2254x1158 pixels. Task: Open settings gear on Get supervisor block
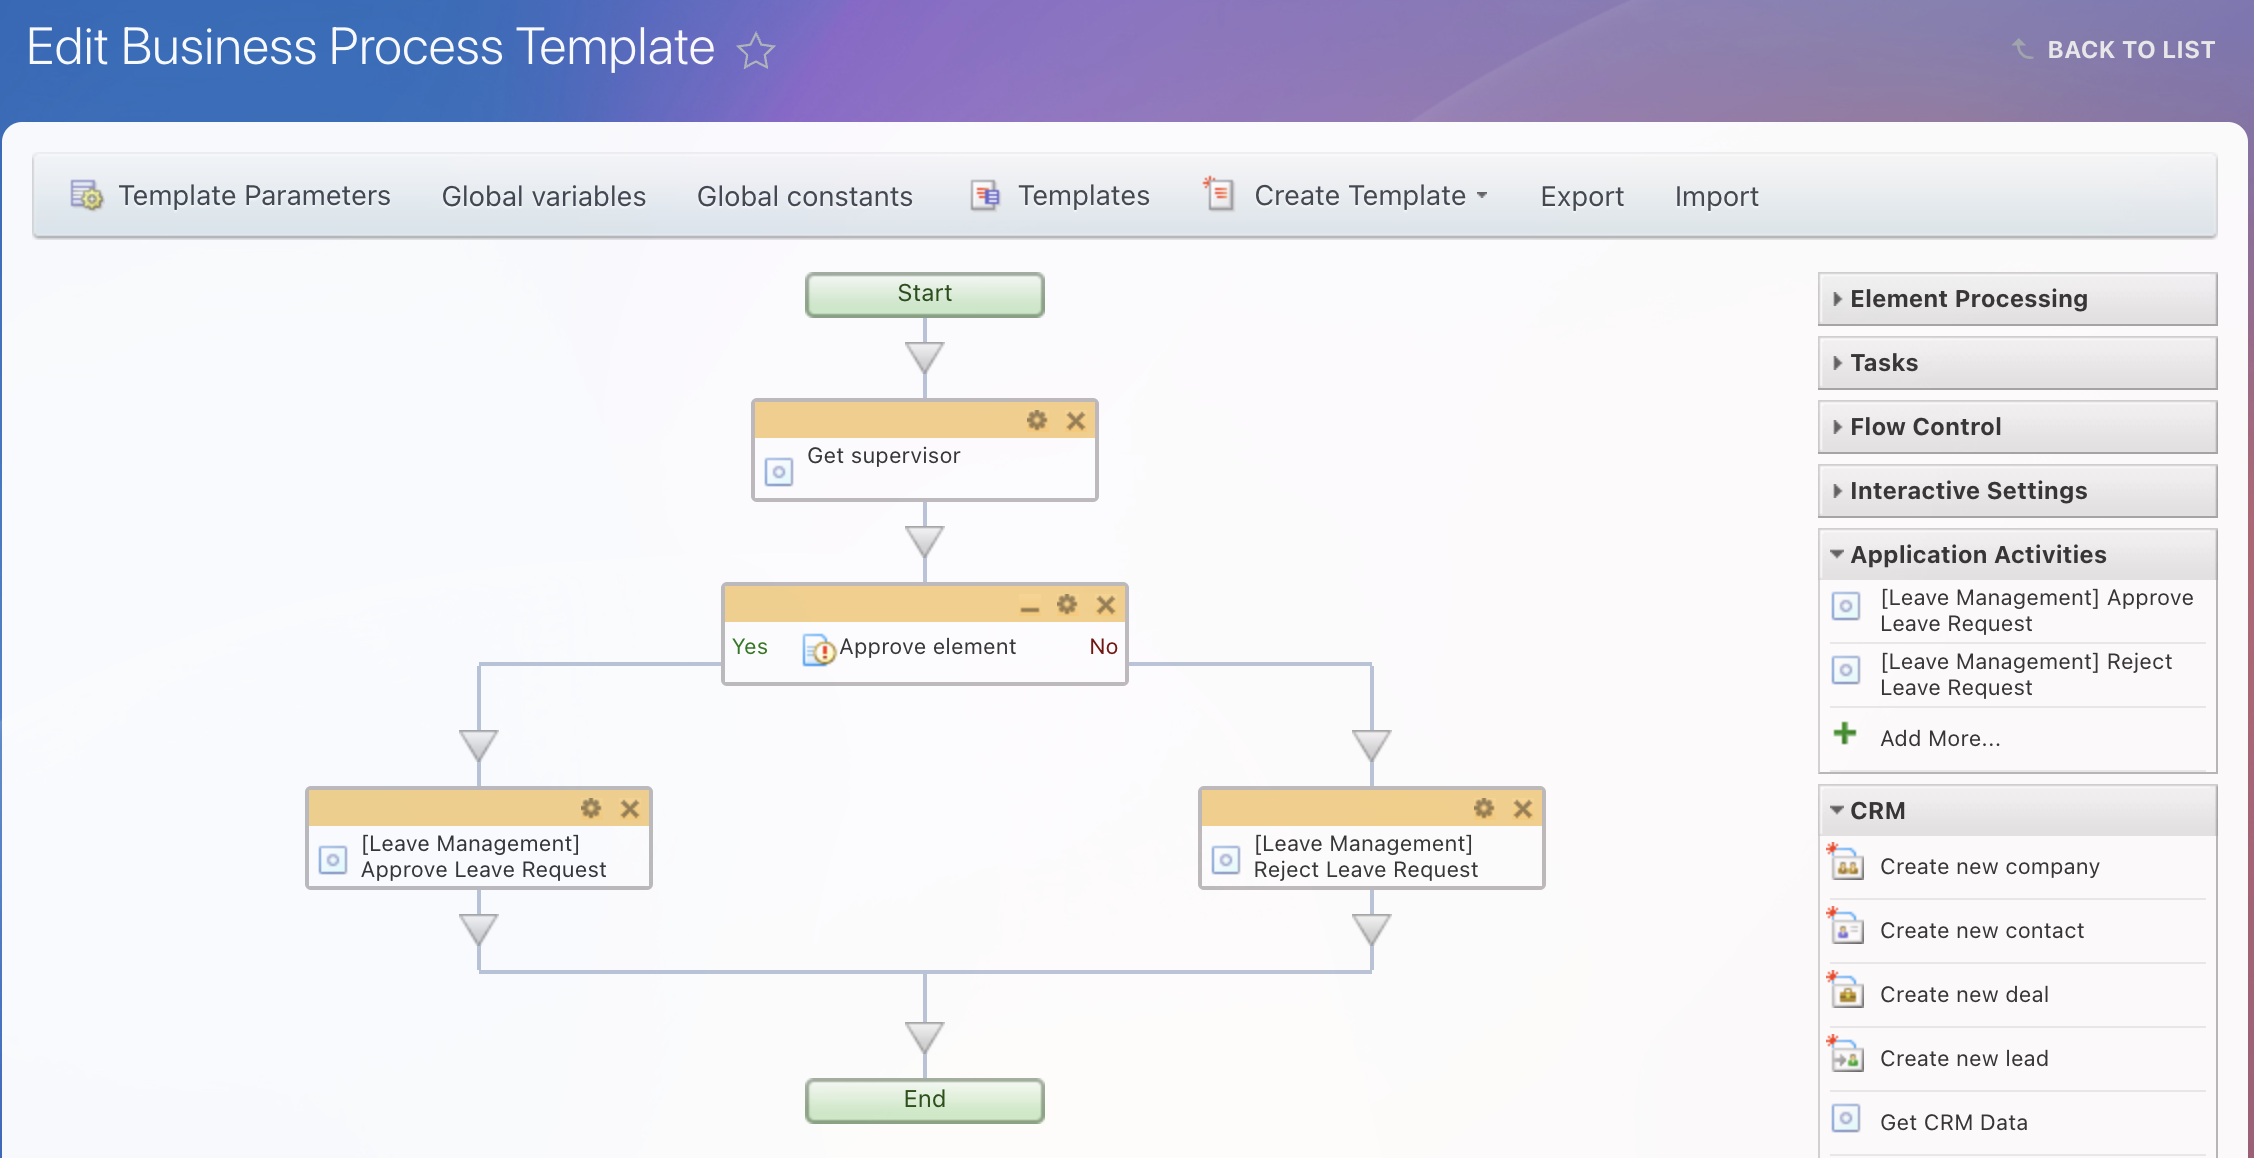click(x=1037, y=421)
